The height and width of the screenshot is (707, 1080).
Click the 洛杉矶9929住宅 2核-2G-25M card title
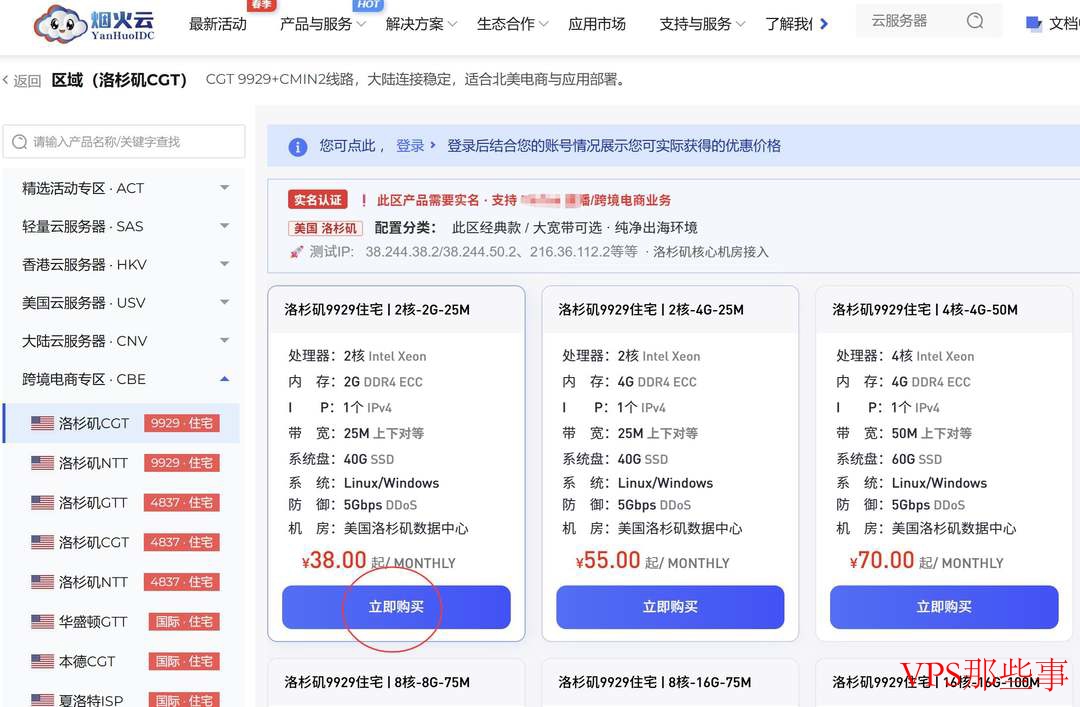point(377,310)
